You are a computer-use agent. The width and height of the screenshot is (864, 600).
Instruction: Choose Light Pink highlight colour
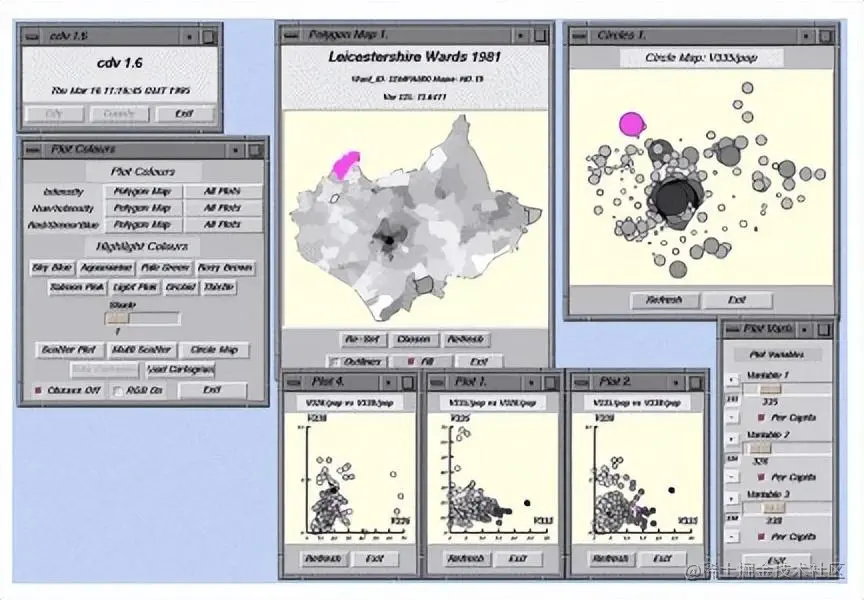pyautogui.click(x=136, y=287)
